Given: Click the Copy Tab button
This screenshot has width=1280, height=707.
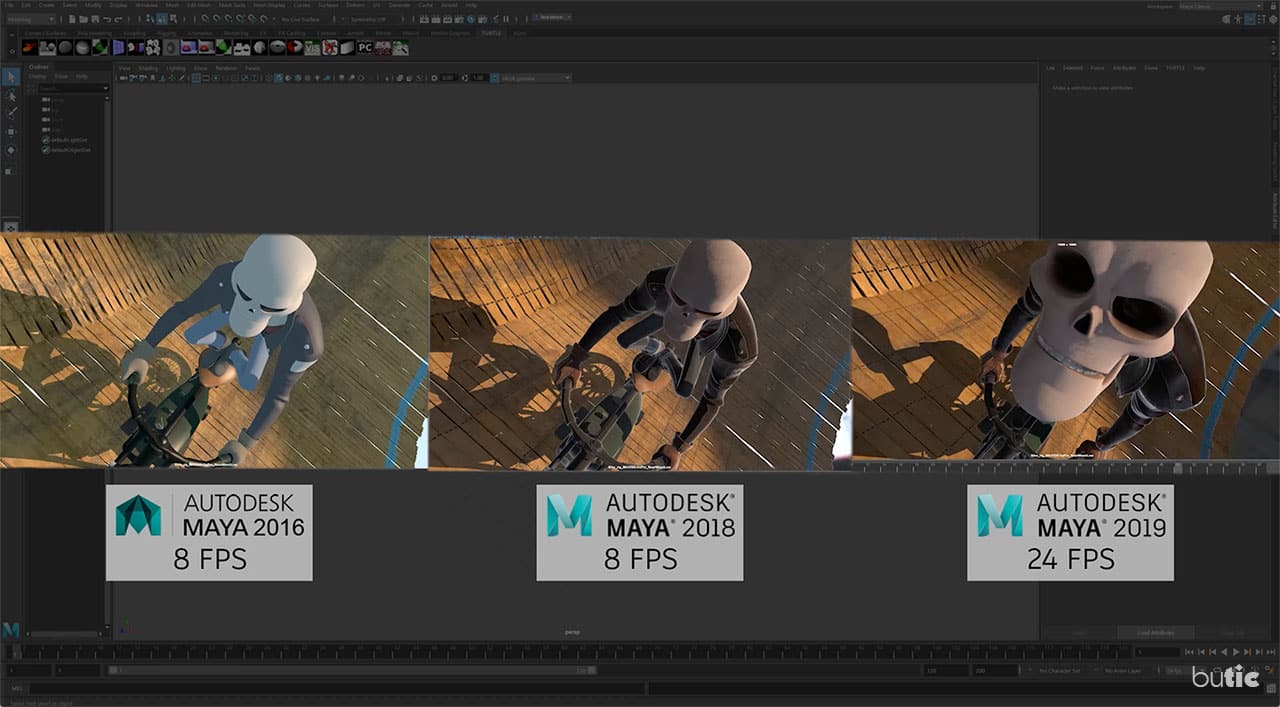Looking at the screenshot, I should [1234, 633].
